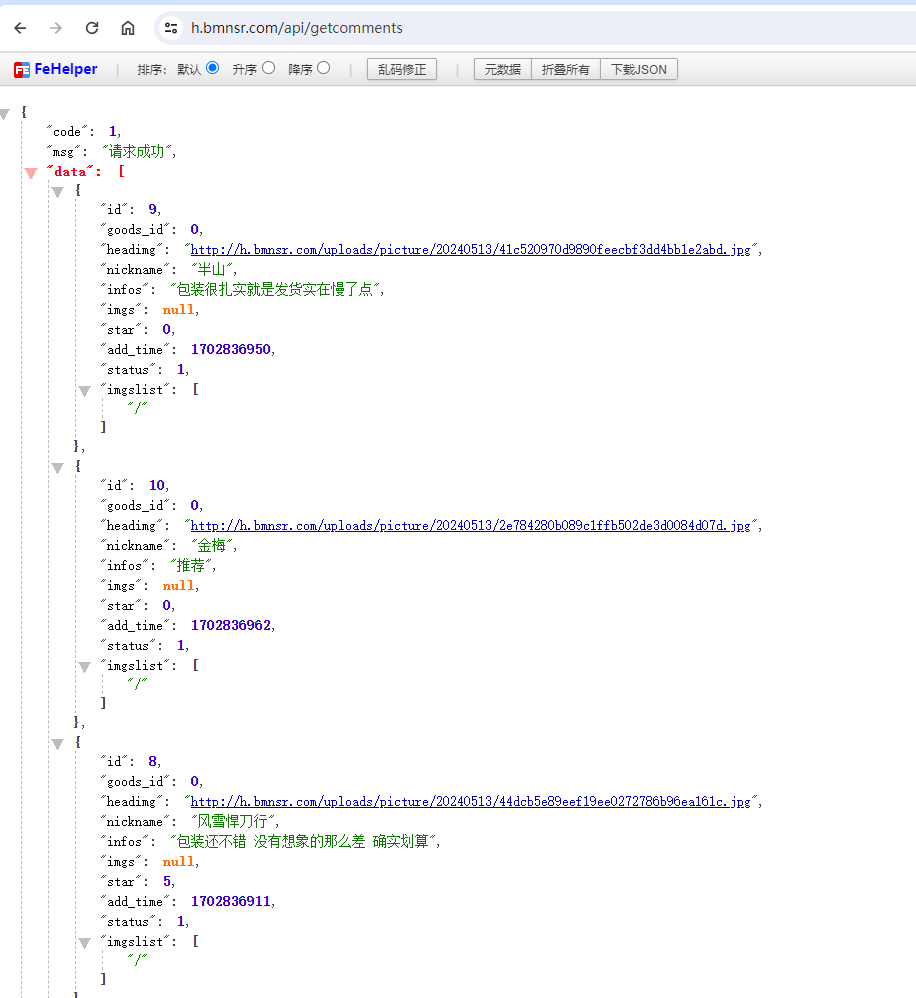Click the msg value 请求成功

point(137,151)
